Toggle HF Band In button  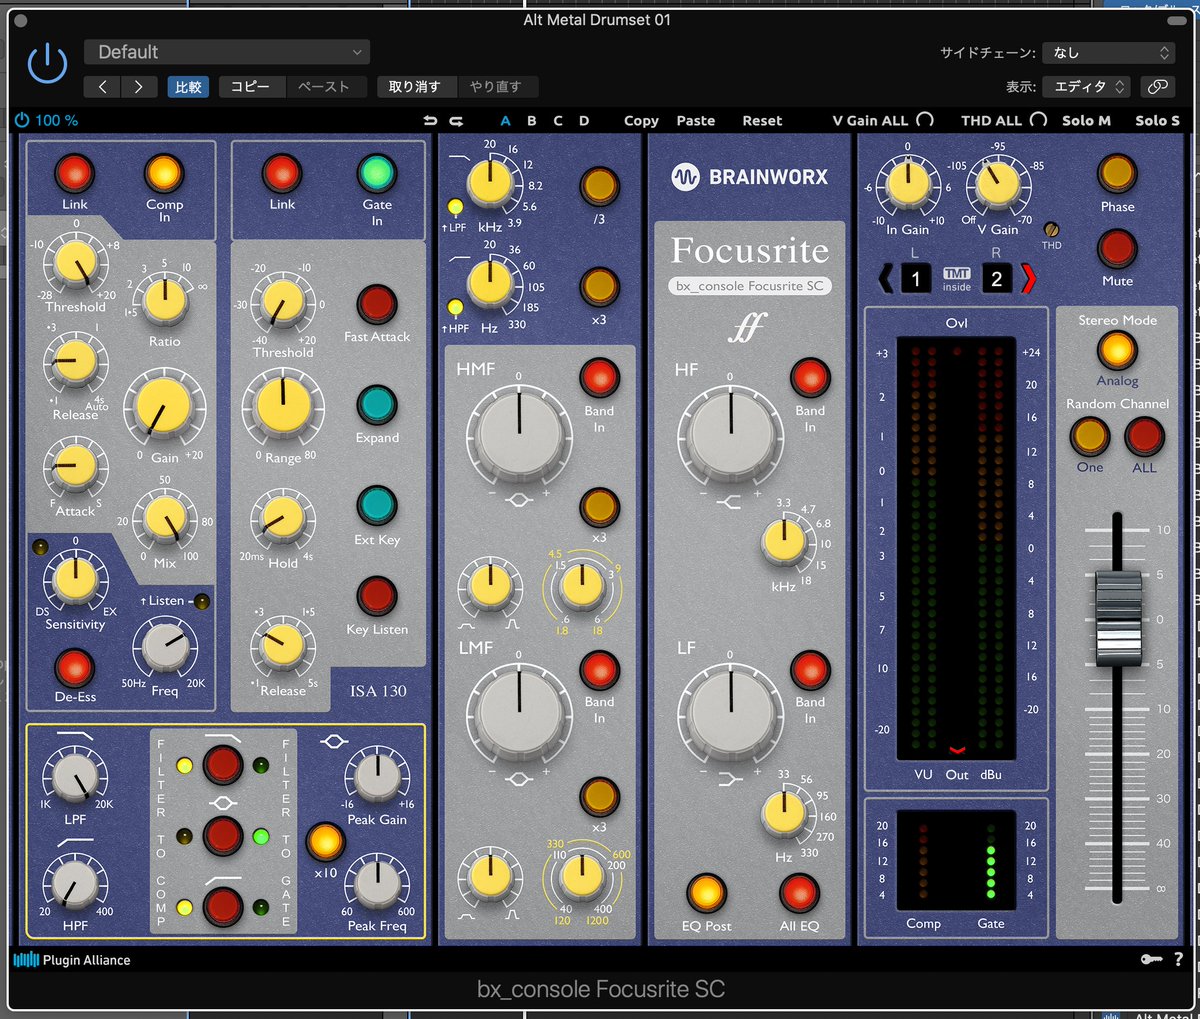pyautogui.click(x=810, y=378)
